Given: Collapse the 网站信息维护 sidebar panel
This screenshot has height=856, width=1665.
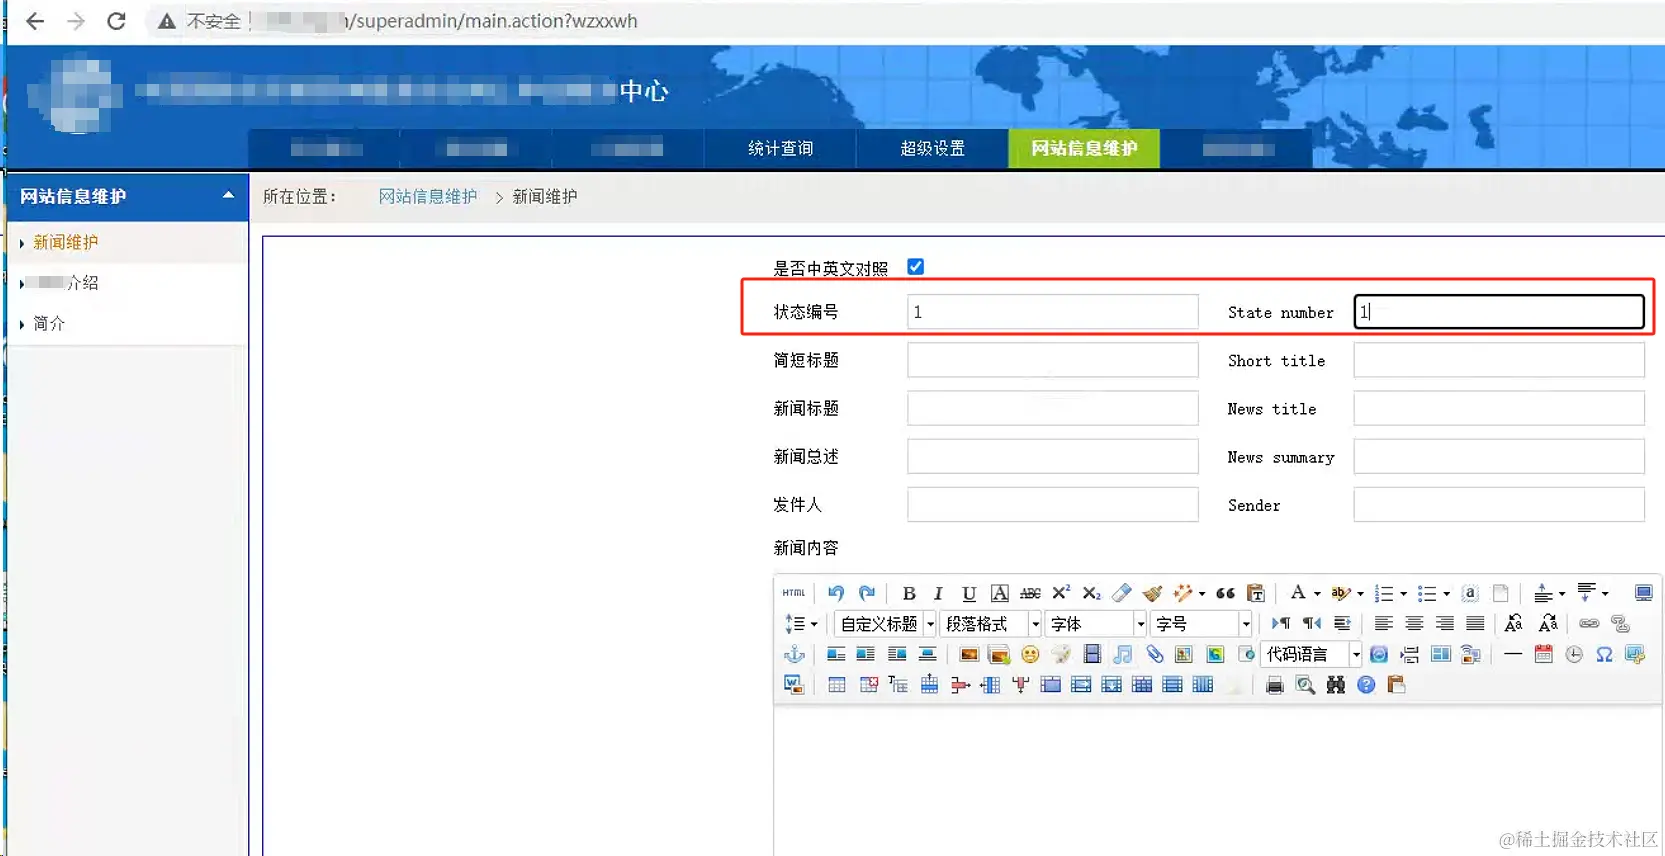Looking at the screenshot, I should [x=228, y=195].
